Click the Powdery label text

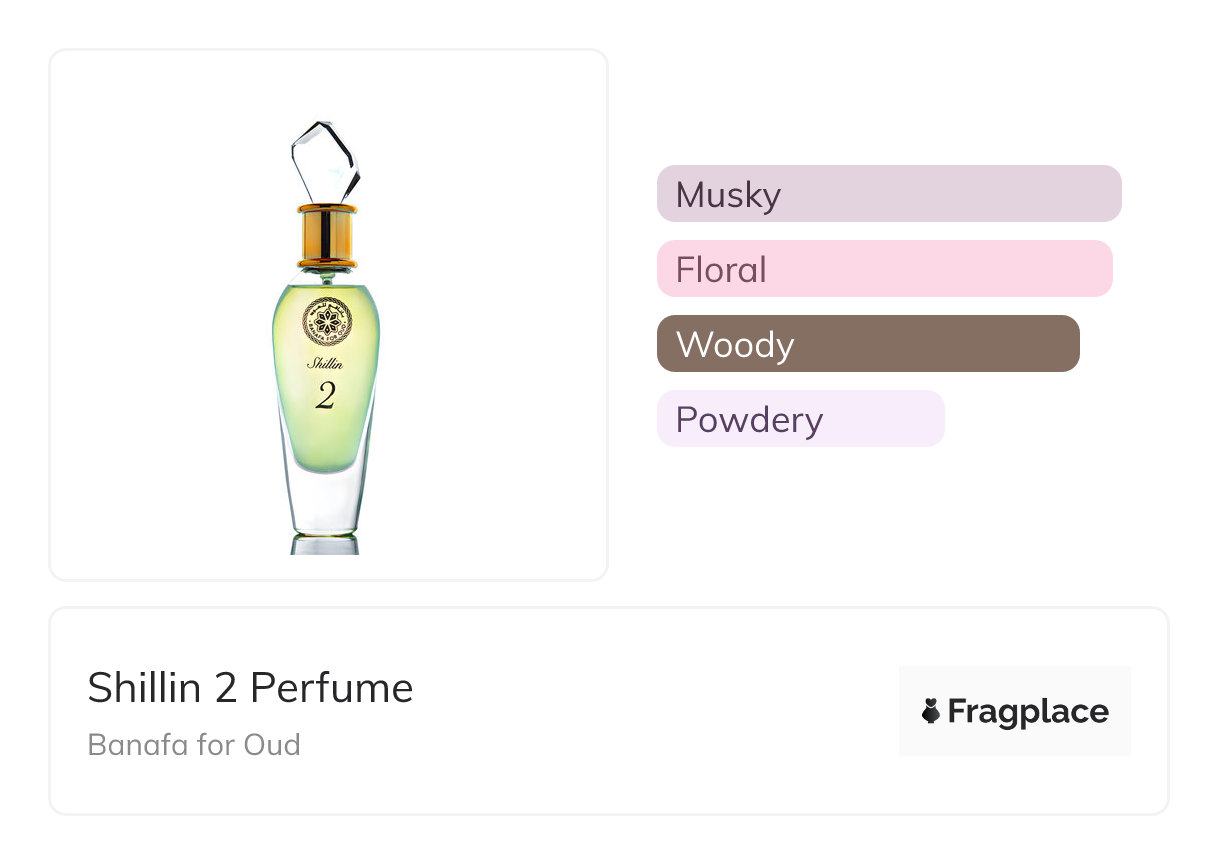pyautogui.click(x=749, y=420)
